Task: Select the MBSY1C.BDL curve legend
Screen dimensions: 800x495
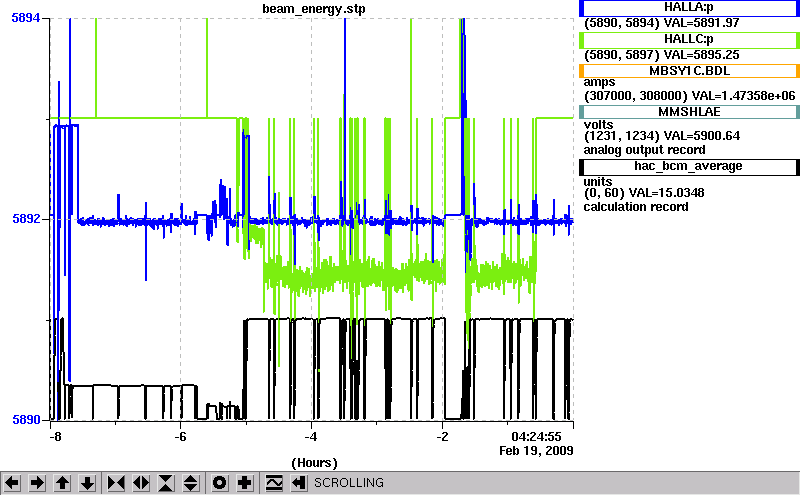Action: tap(689, 71)
